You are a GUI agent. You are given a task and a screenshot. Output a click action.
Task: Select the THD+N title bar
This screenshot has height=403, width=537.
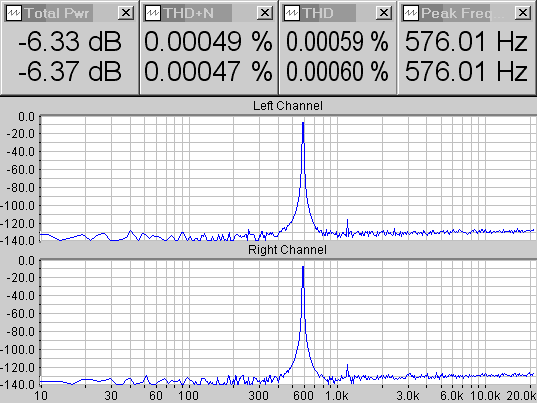tap(197, 13)
